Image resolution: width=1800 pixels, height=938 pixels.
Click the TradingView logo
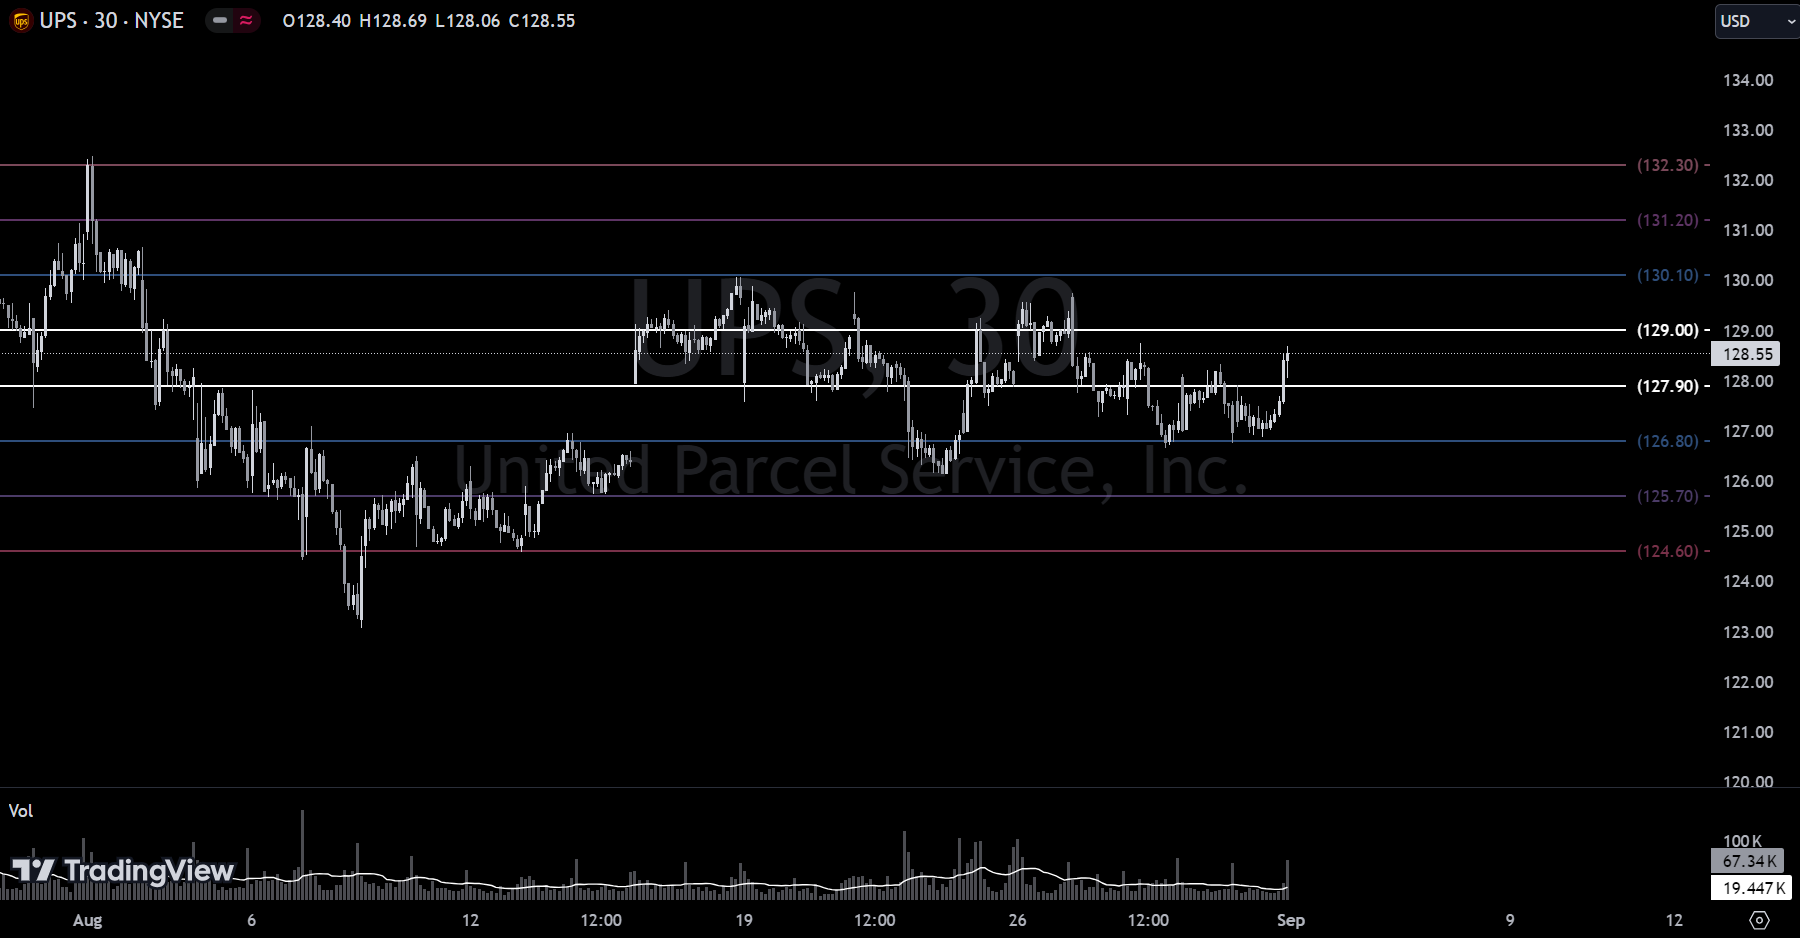click(122, 871)
